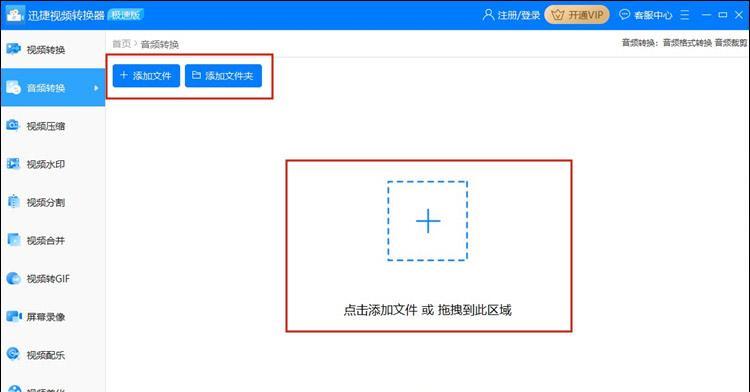750x392 pixels.
Task: Click the 迅捷视频转换器 app logo
Action: tap(14, 14)
